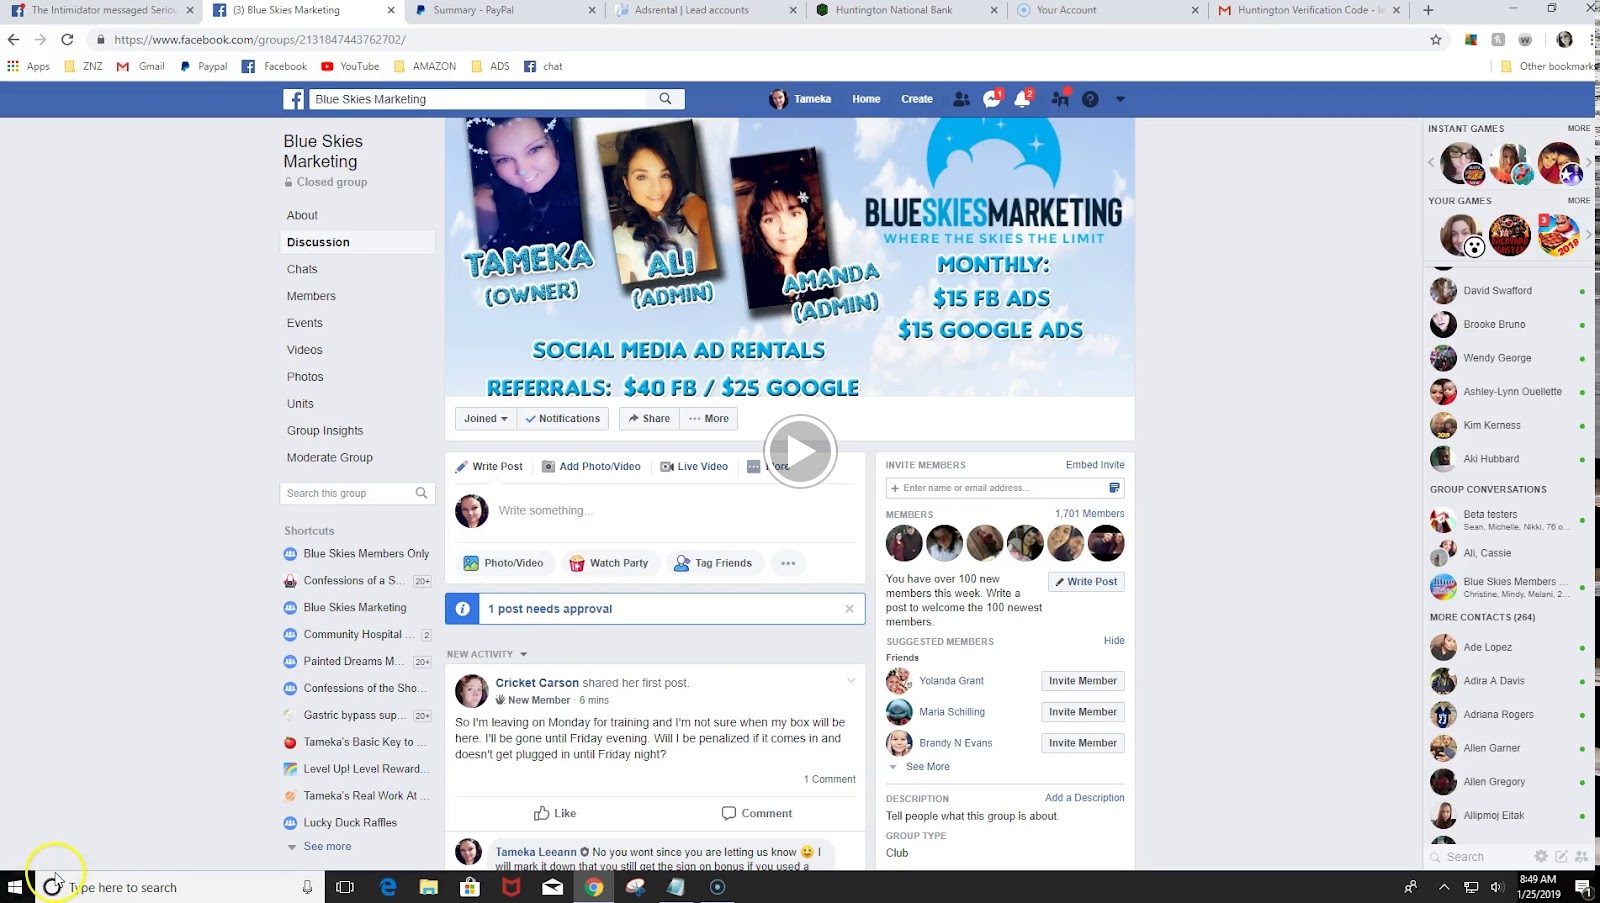Hide the suggested members section
Viewport: 1600px width, 903px height.
tap(1114, 641)
